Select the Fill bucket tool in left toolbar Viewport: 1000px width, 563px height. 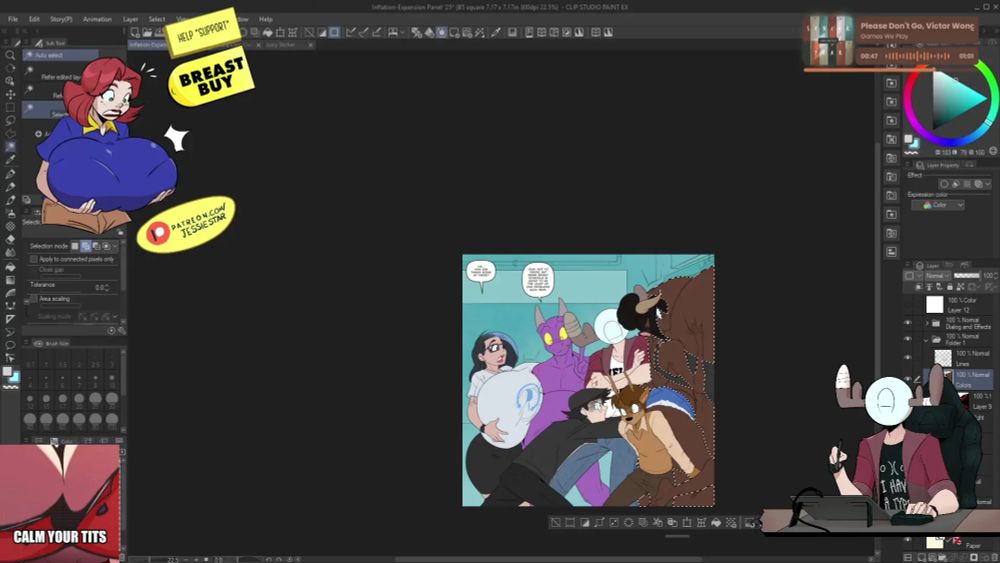(x=10, y=266)
